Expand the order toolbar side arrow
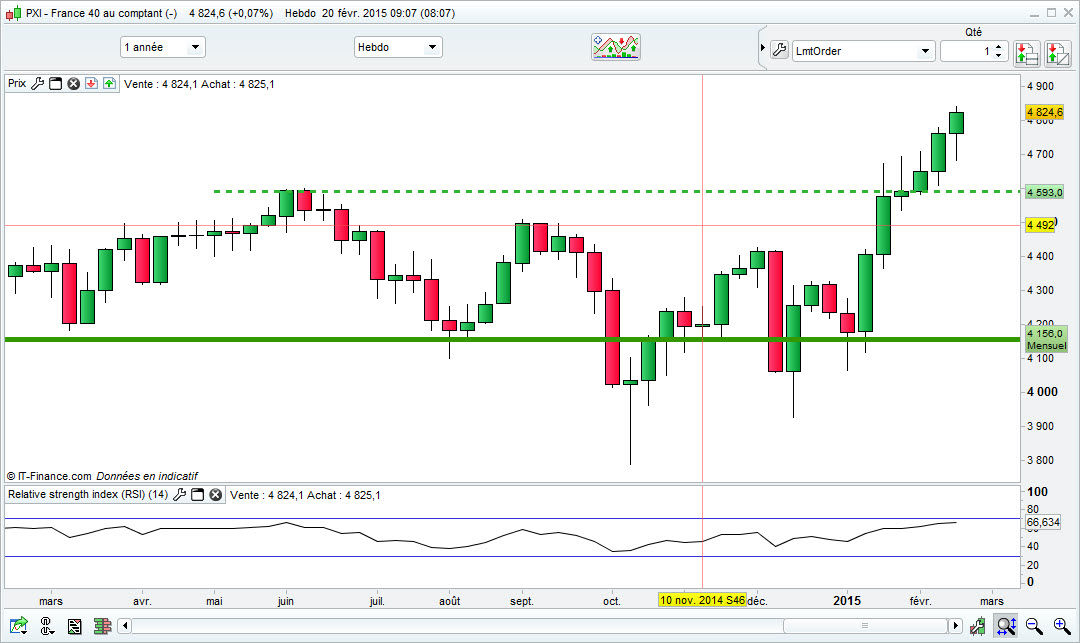 762,48
